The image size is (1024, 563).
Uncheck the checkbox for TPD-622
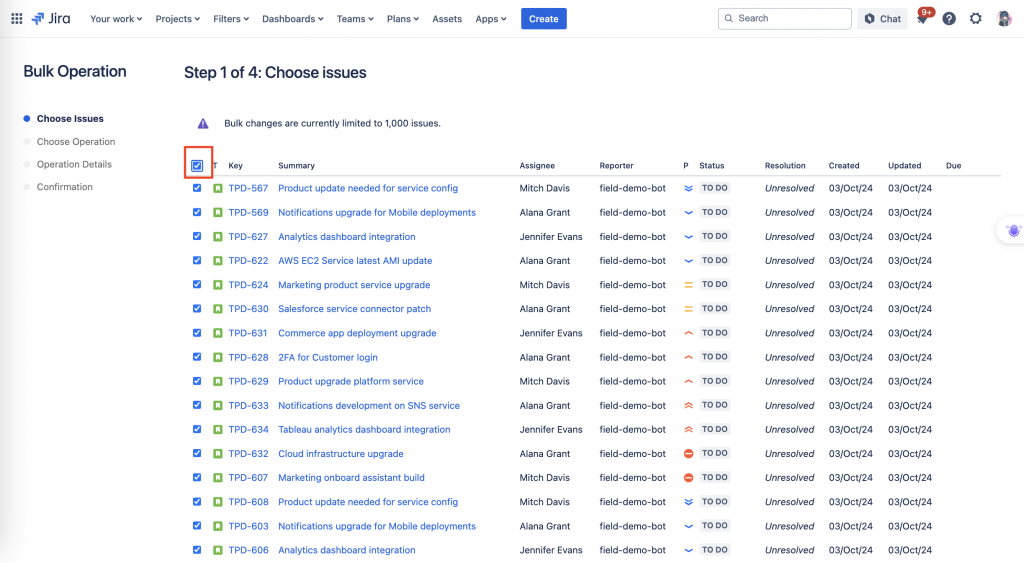click(197, 261)
